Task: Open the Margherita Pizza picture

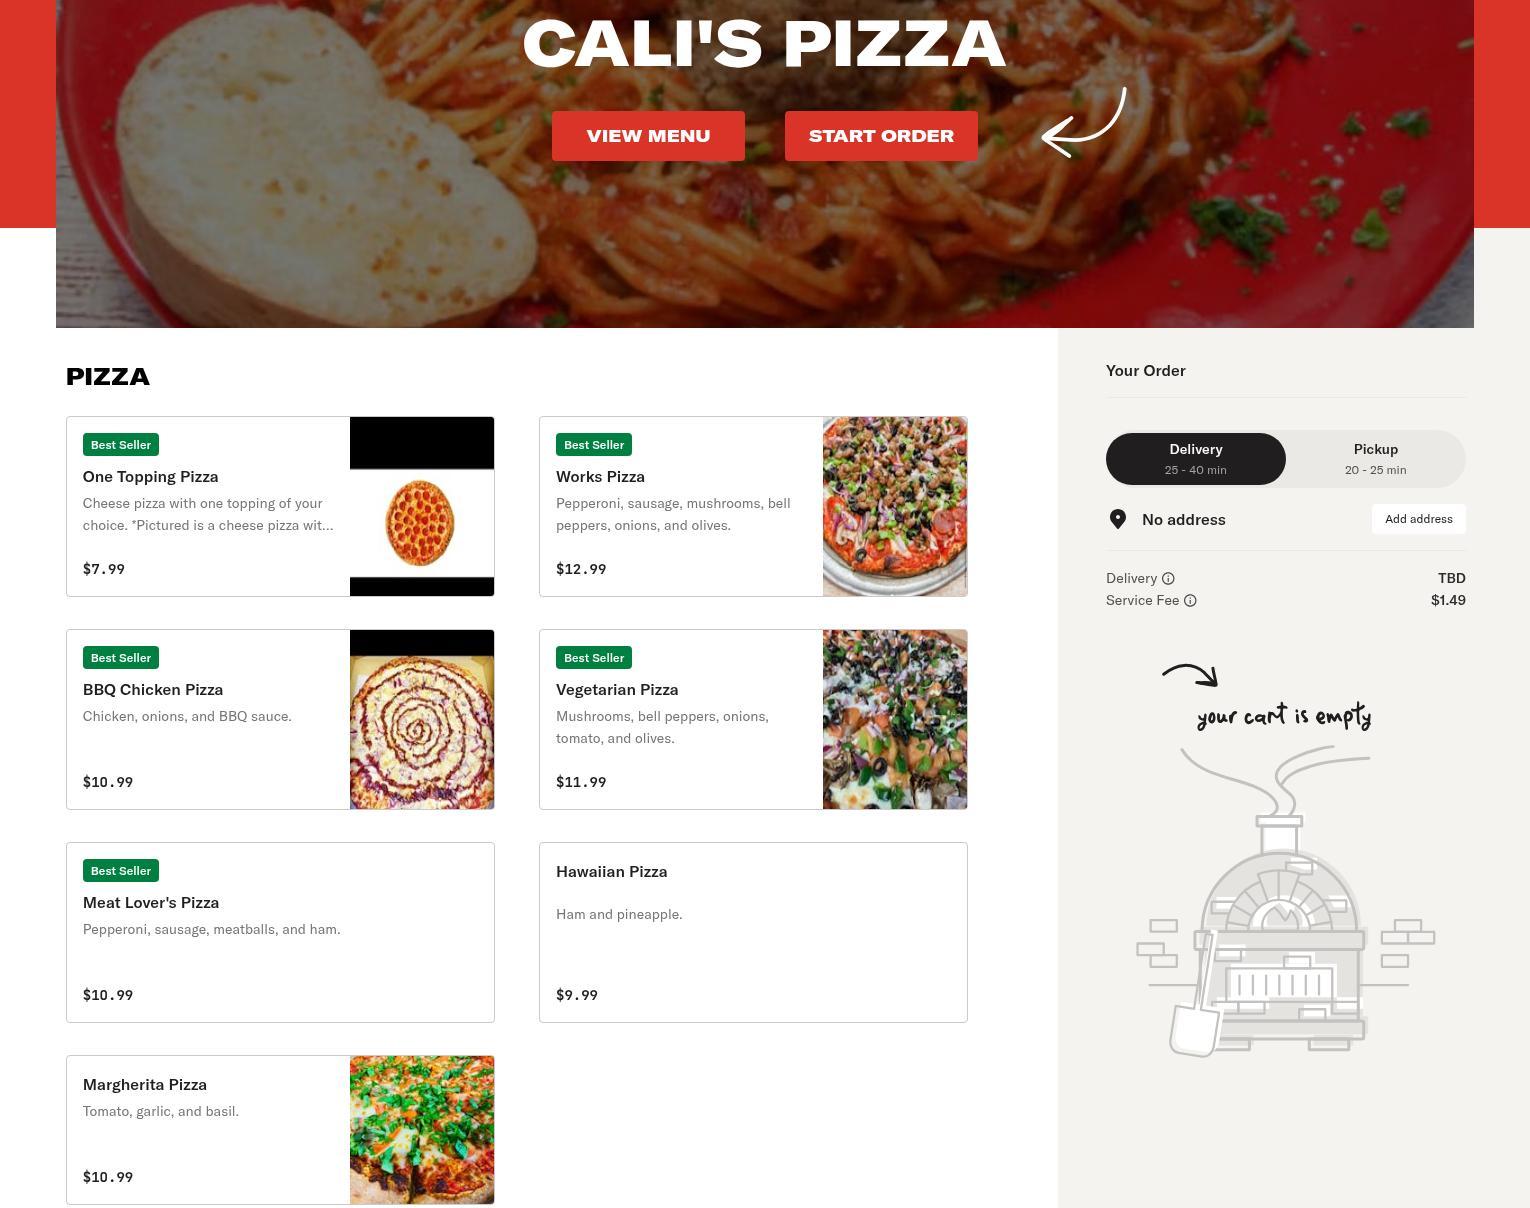Action: [x=422, y=1130]
